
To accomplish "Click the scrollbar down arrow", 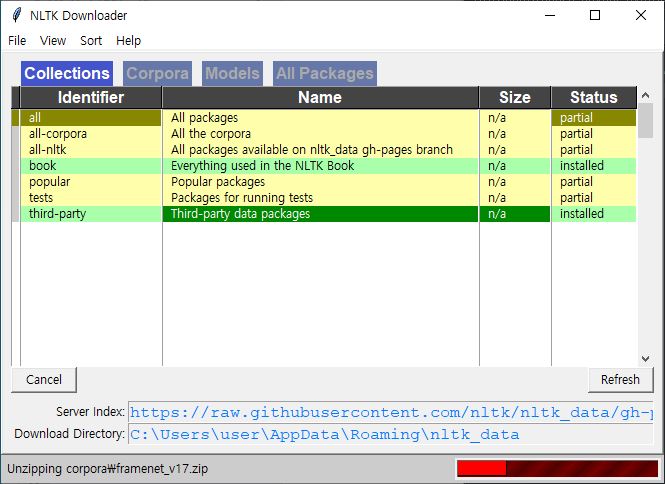I will coord(645,359).
